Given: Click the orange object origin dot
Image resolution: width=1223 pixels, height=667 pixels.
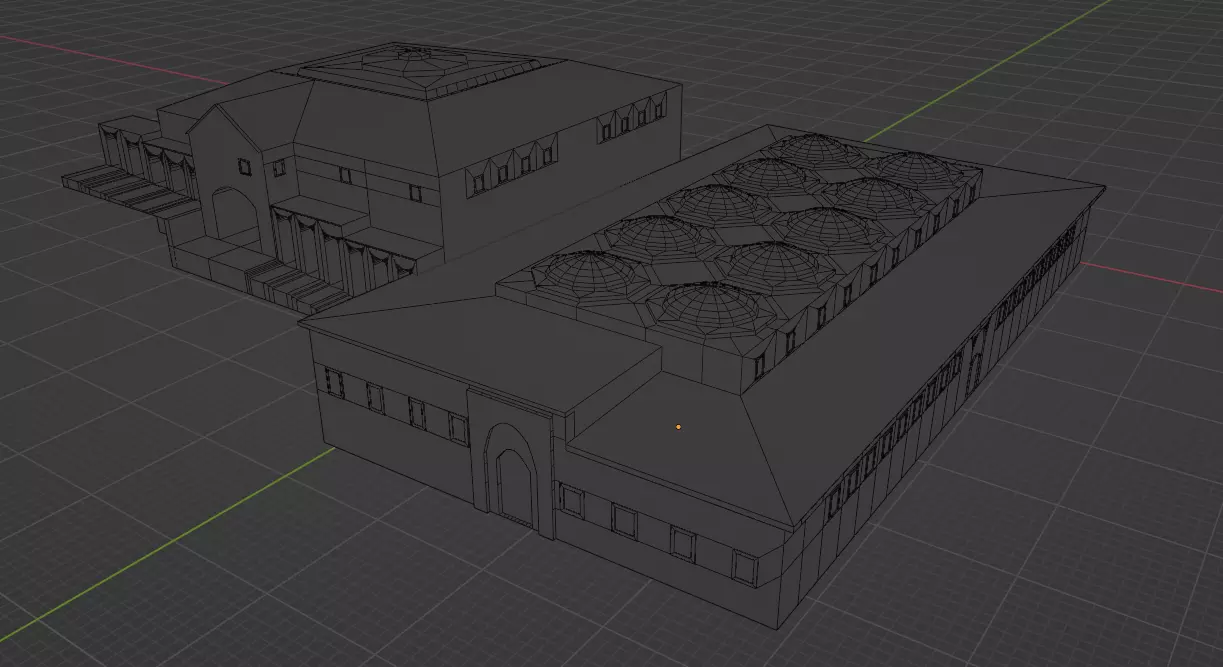Looking at the screenshot, I should (x=678, y=427).
